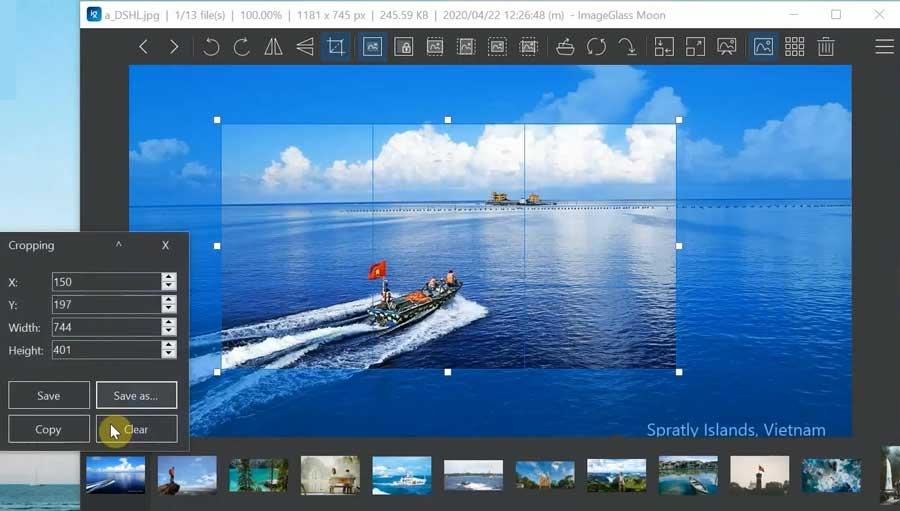The image size is (900, 511).
Task: Rotate image counterclockwise
Action: (211, 47)
